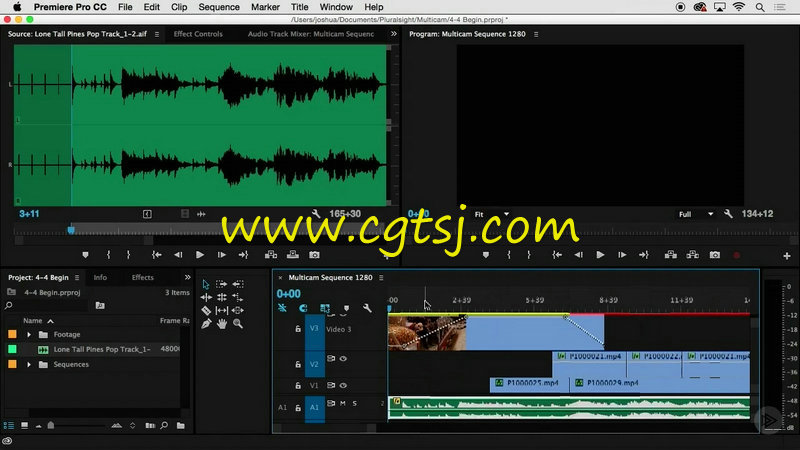The image size is (800, 450).
Task: Switch Project panel to icon view
Action: 24,425
